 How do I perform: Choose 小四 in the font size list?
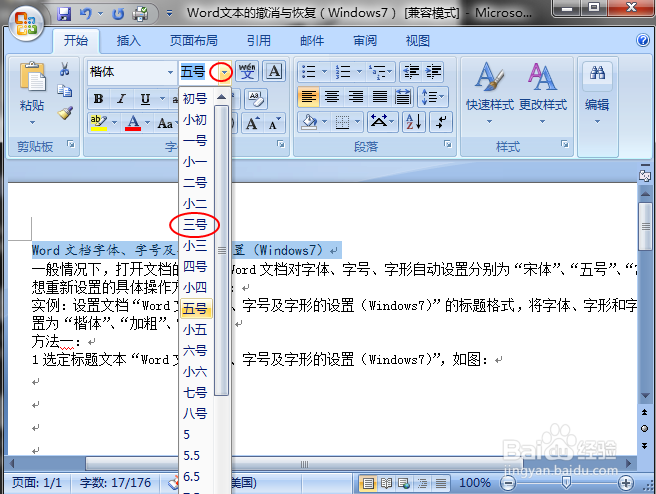point(195,288)
